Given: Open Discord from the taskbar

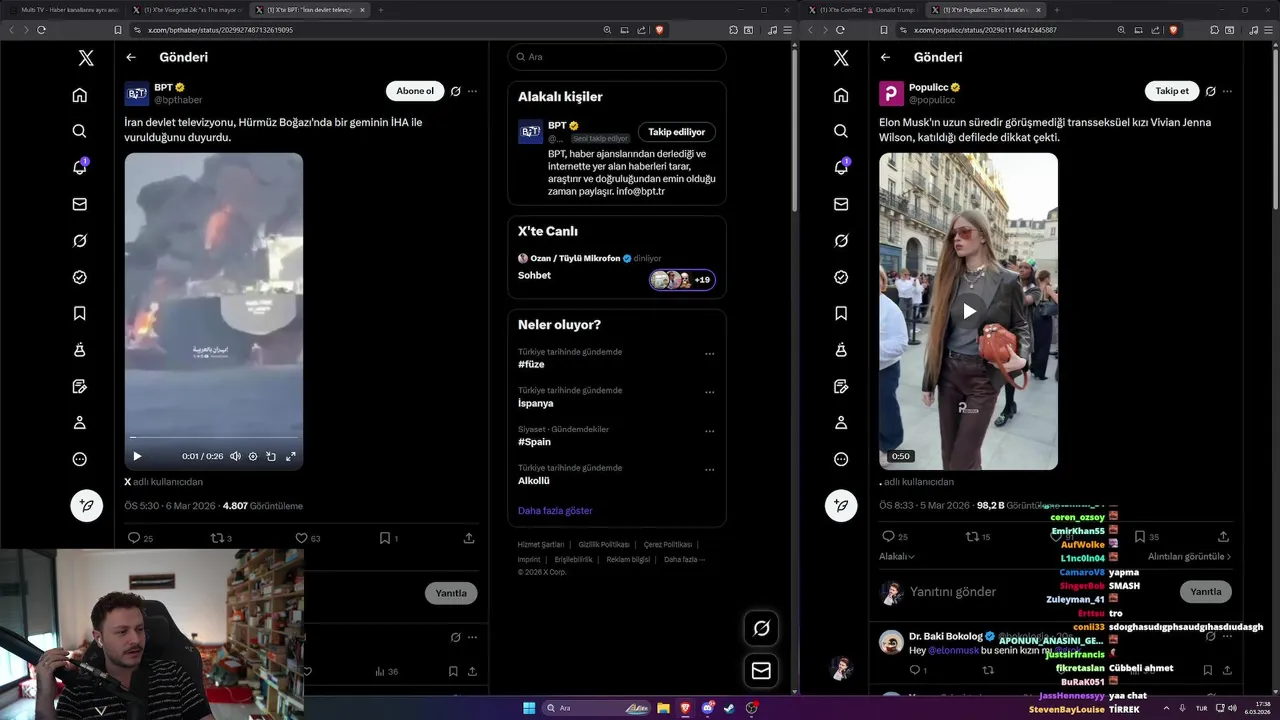Looking at the screenshot, I should click(707, 708).
